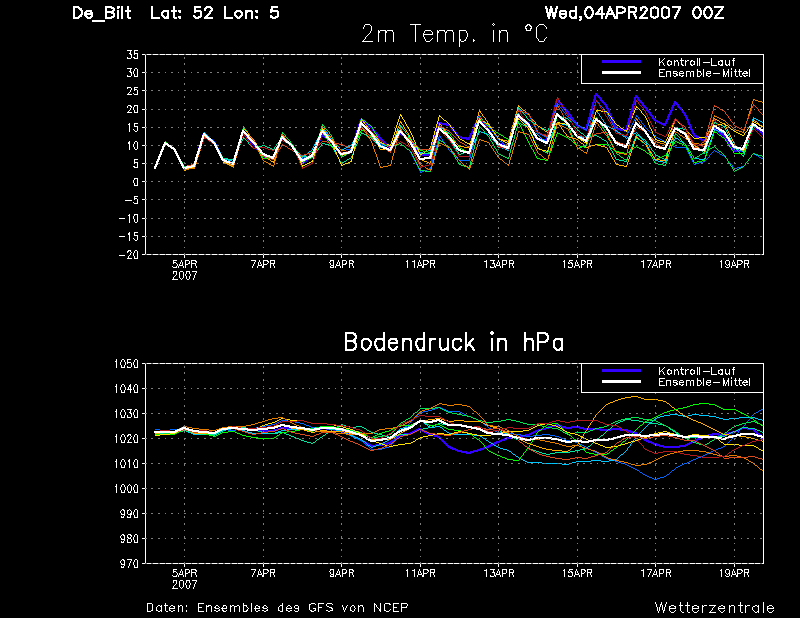Click the blue Kontroll-Lauf swatch in pressure legend
Image resolution: width=800 pixels, height=618 pixels.
pyautogui.click(x=621, y=371)
